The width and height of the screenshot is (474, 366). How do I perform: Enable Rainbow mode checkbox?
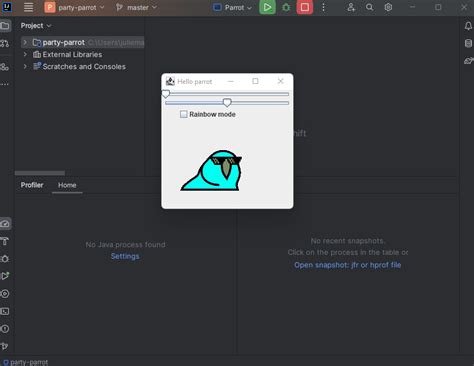pos(184,114)
